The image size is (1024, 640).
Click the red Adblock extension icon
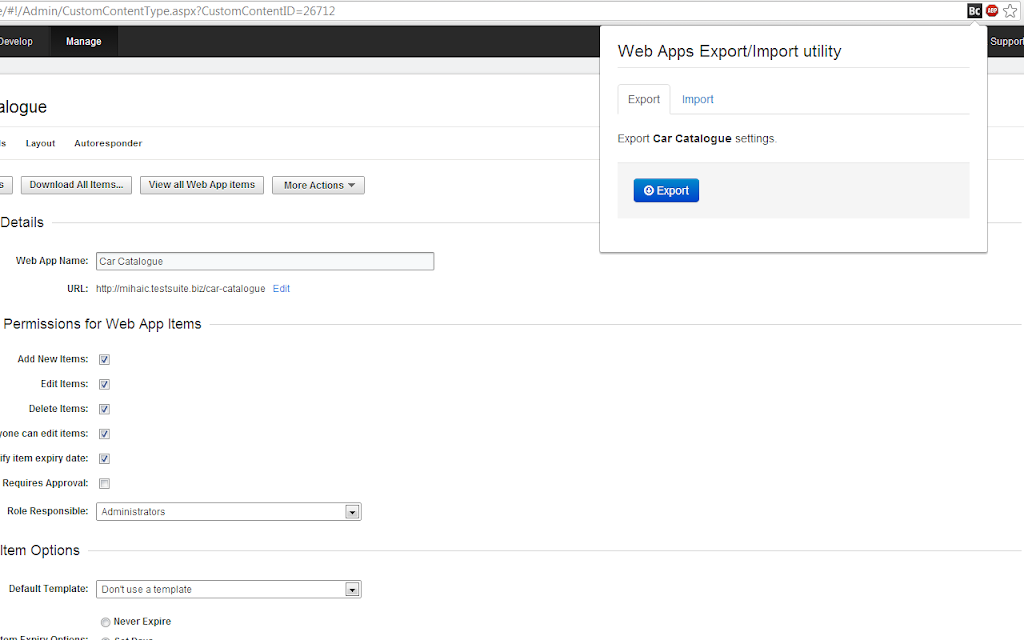coord(992,10)
